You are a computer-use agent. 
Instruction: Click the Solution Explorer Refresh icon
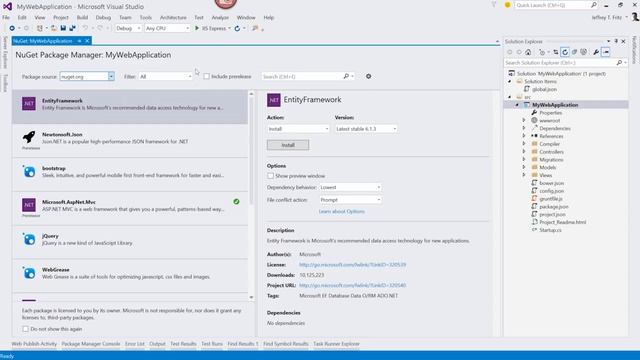565,52
